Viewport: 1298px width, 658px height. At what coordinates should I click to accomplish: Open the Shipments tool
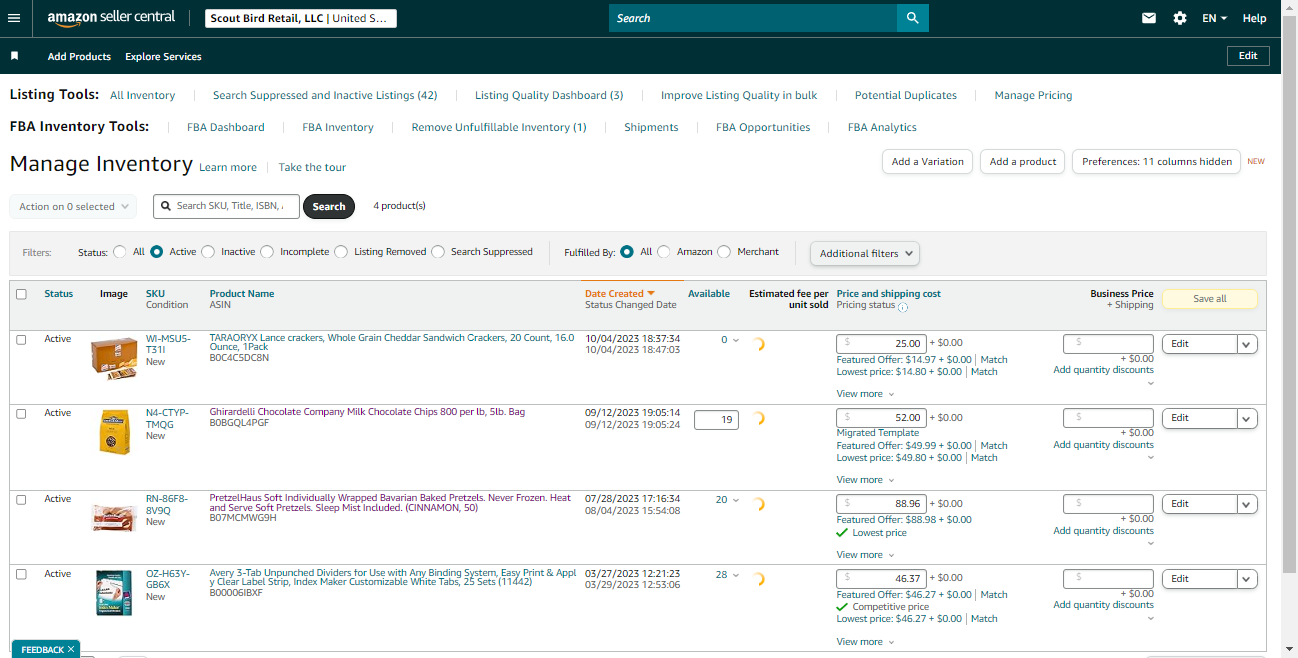point(651,127)
